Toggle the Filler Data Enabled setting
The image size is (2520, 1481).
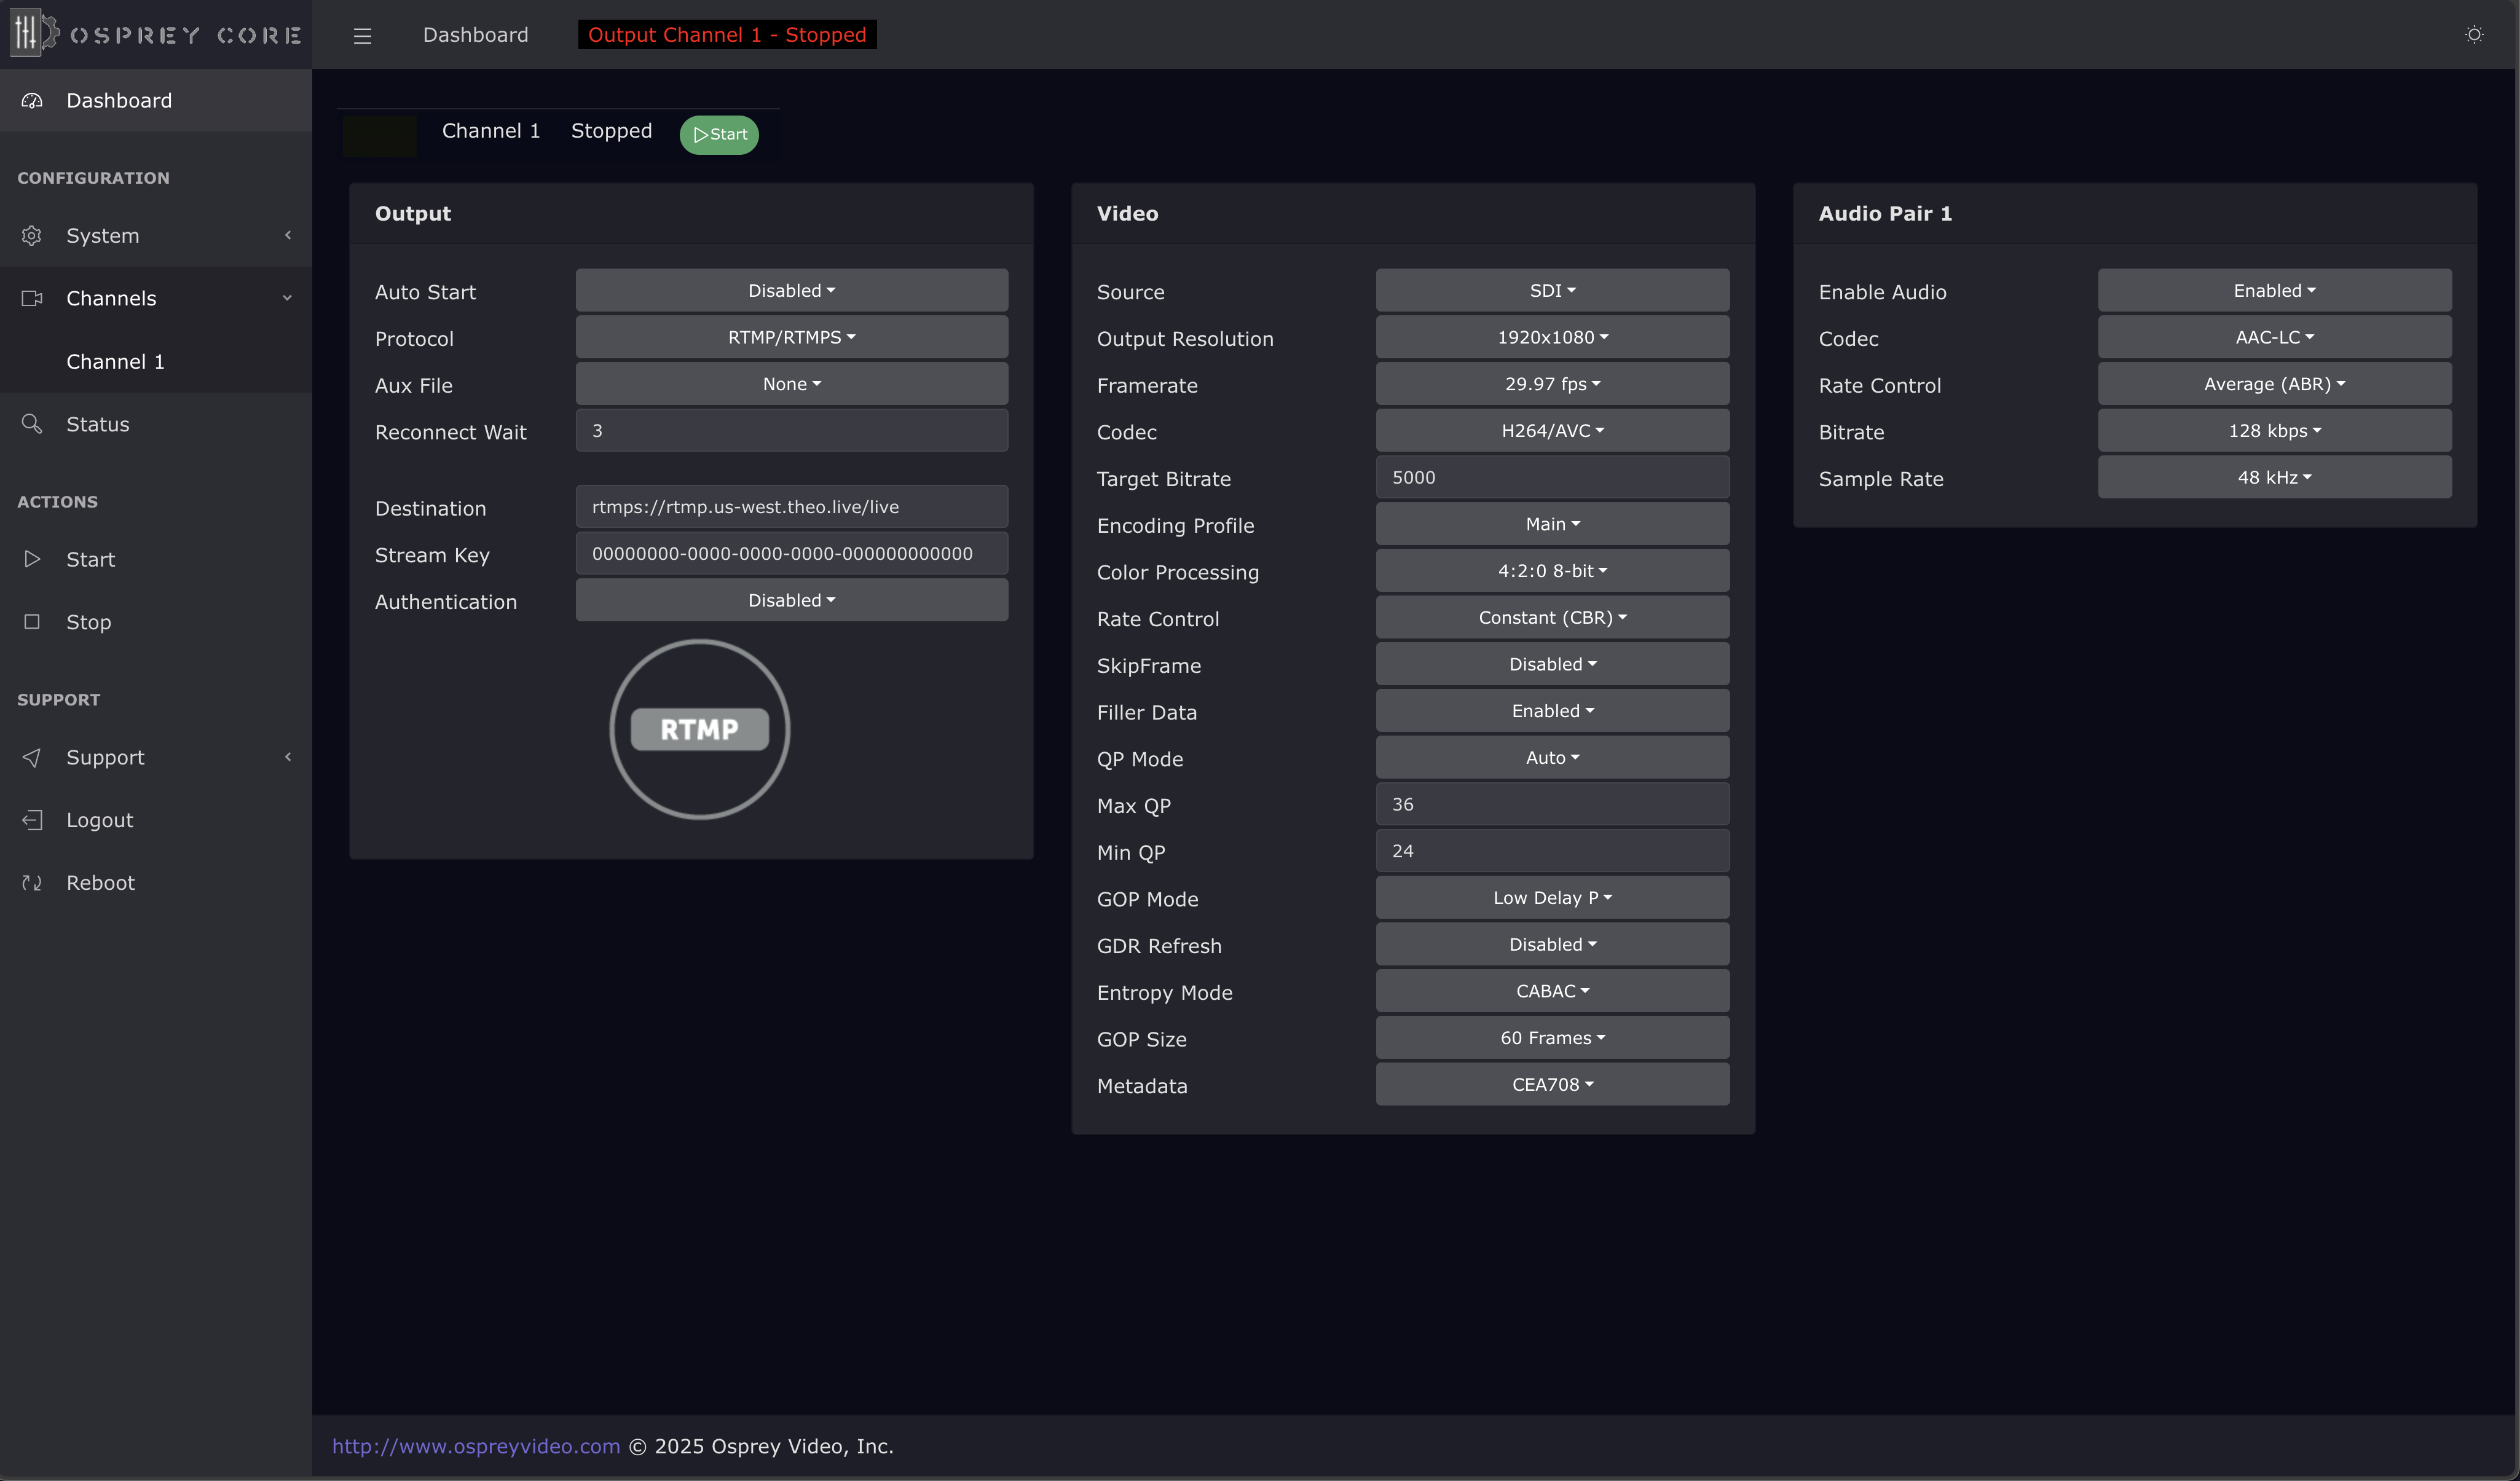1551,711
